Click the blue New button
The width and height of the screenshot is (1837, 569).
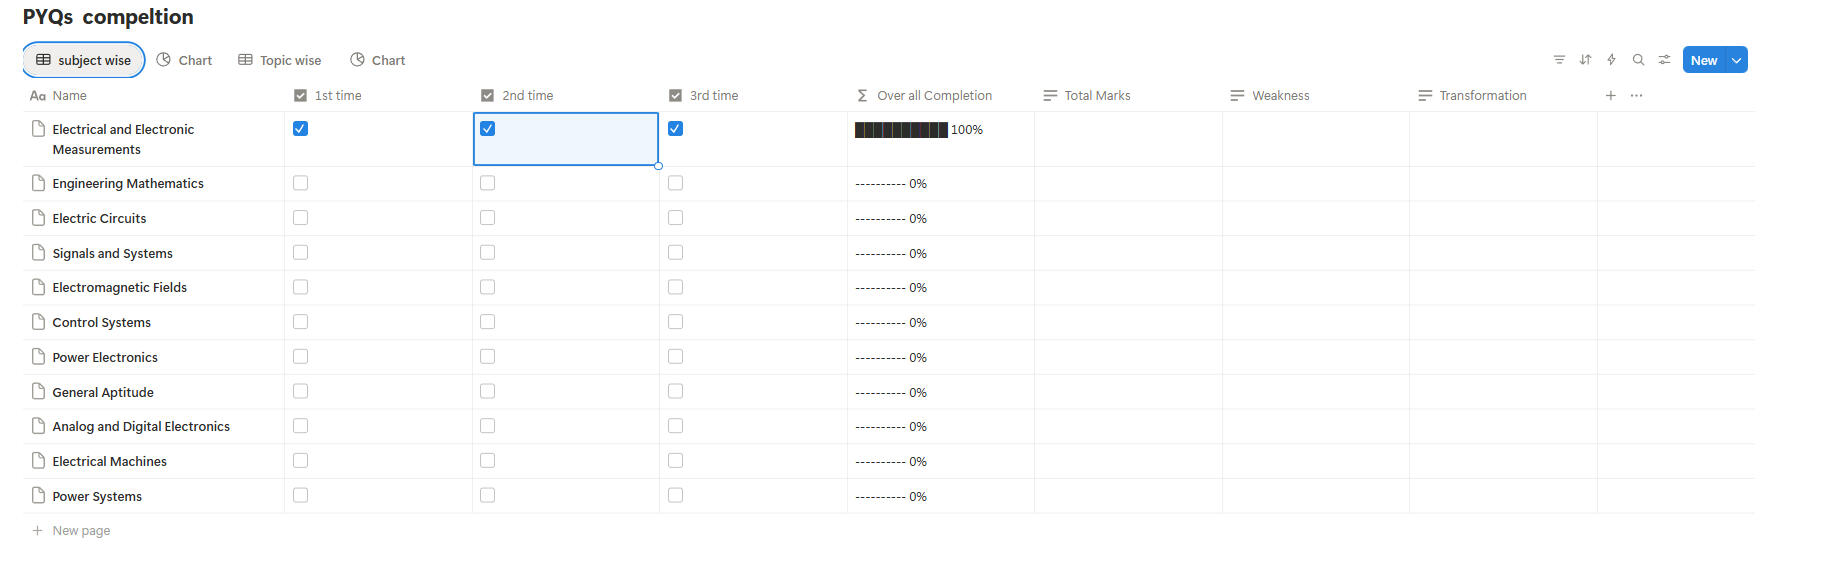[x=1703, y=60]
